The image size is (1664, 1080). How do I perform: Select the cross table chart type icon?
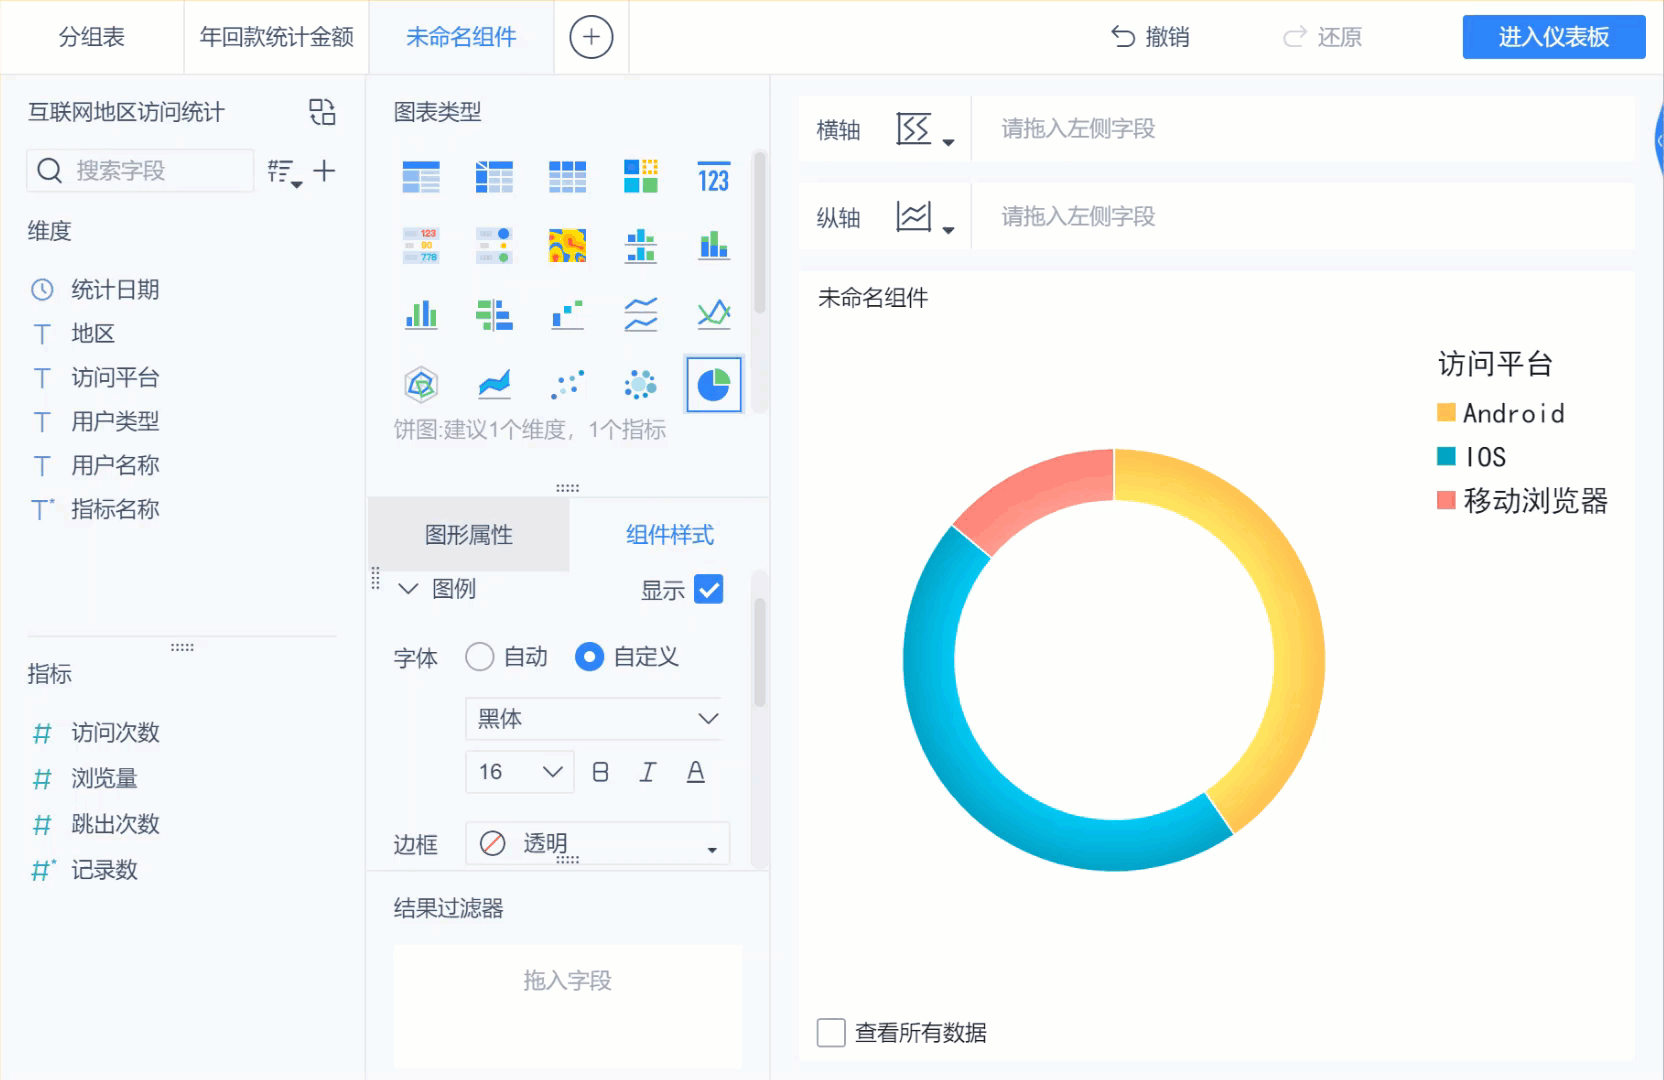coord(494,177)
